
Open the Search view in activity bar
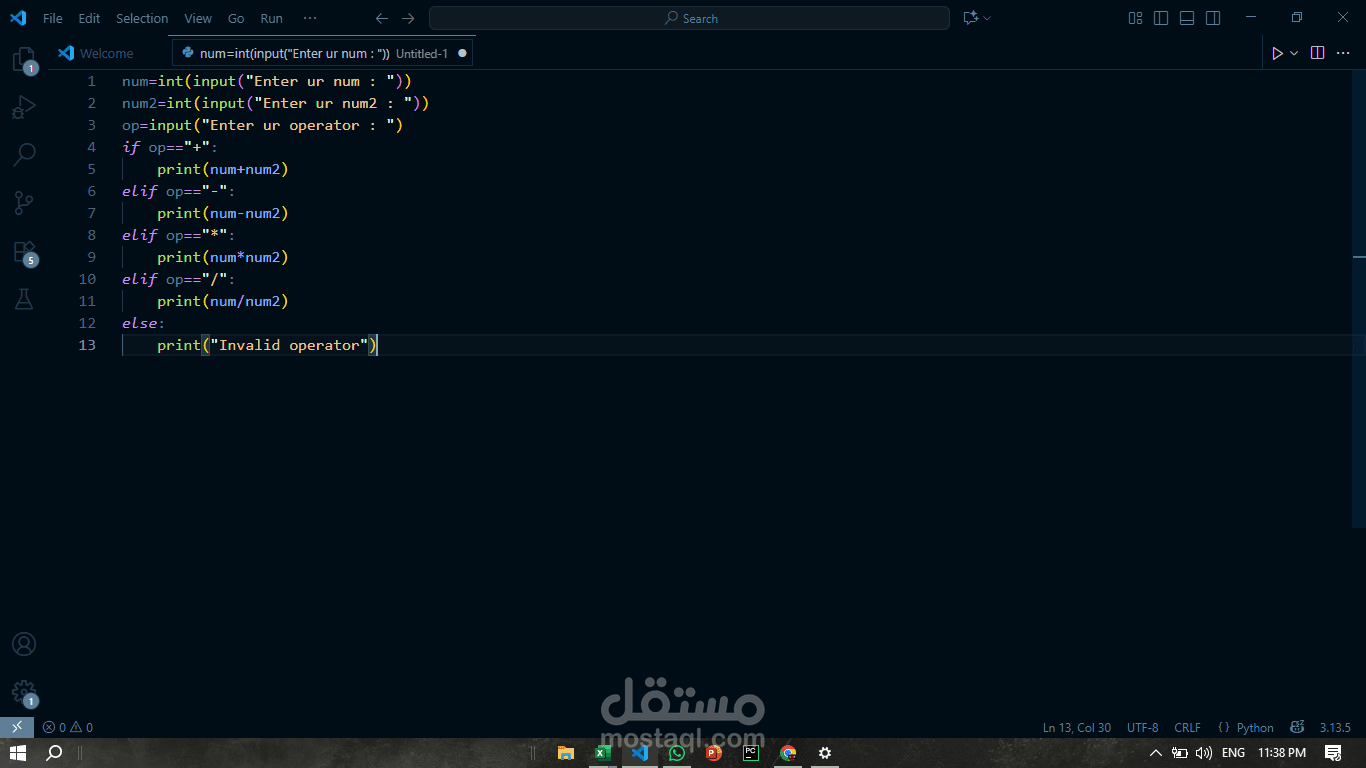point(23,155)
